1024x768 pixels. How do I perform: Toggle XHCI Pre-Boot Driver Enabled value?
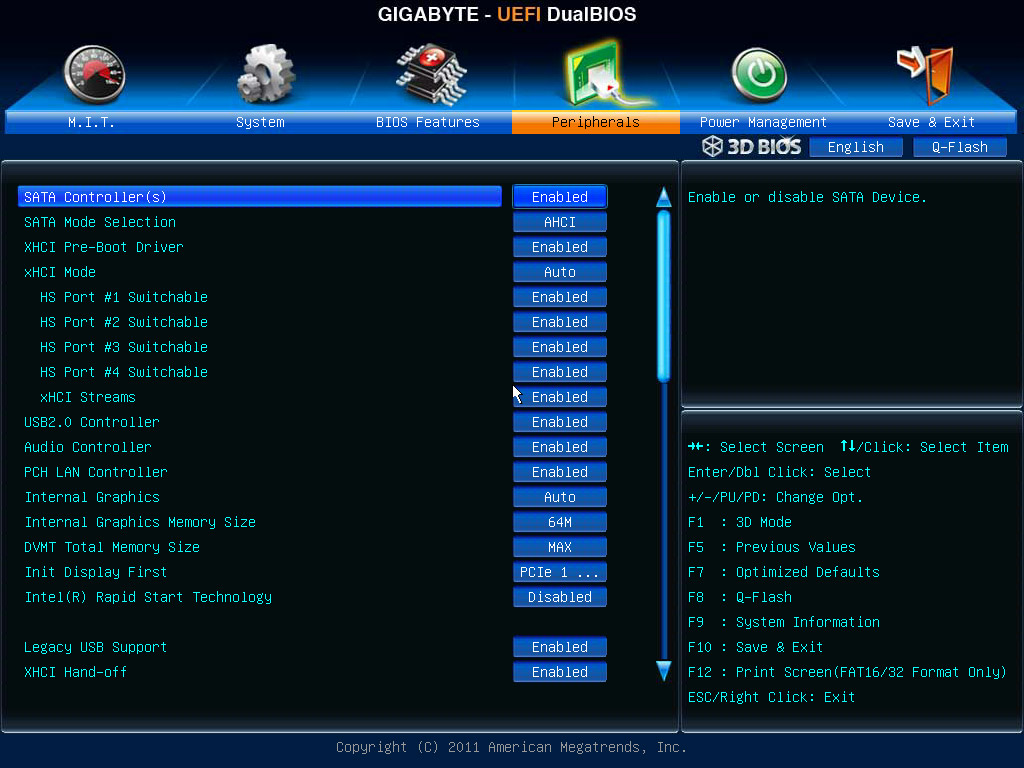click(560, 247)
